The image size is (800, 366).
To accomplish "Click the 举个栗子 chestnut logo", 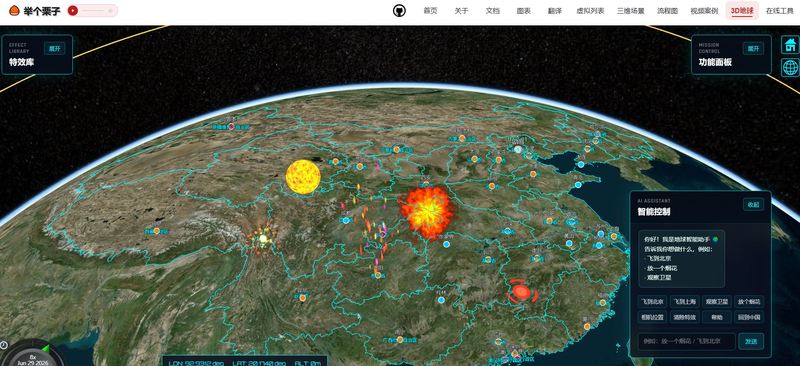I will 35,11.
